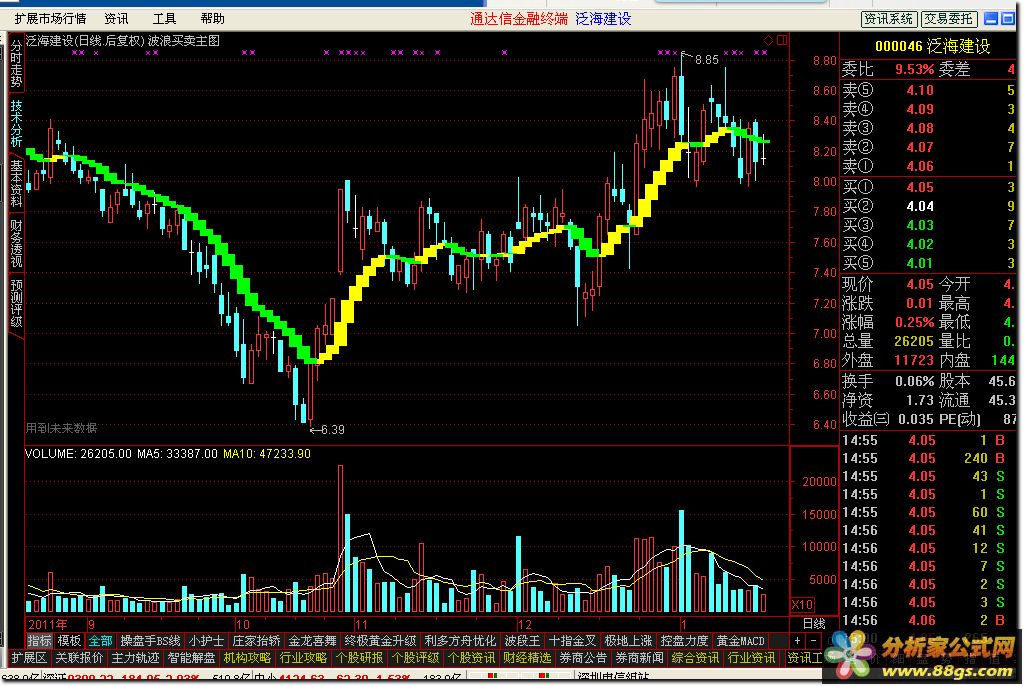Open the 智能解盘 tab
Screen dimensions: 1024x686
[x=191, y=658]
